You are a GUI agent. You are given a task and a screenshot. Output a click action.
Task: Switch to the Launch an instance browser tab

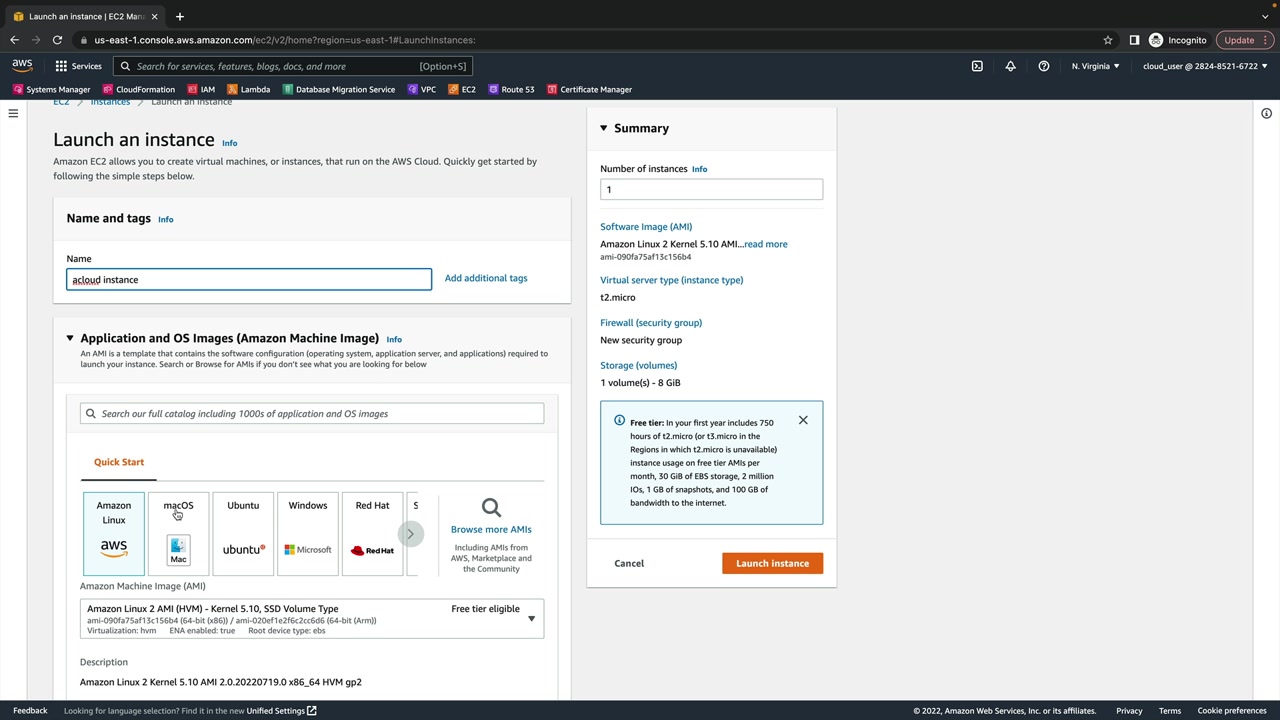pyautogui.click(x=86, y=16)
